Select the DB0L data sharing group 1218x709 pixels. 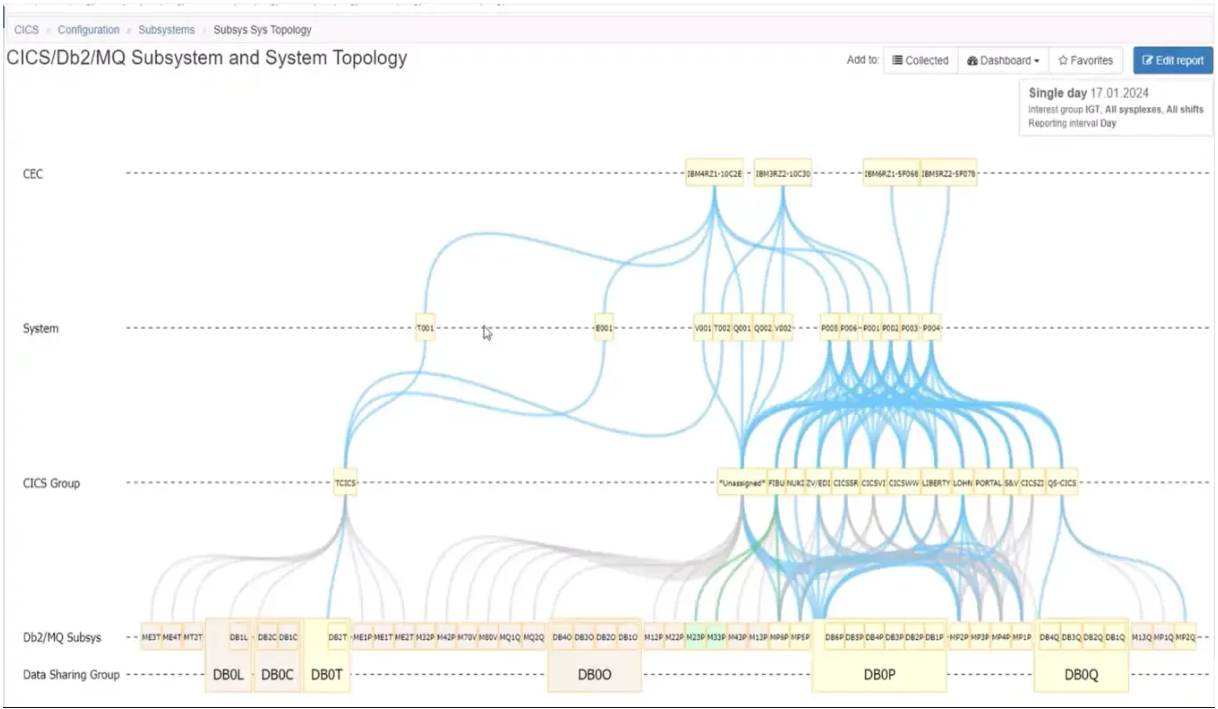(229, 674)
